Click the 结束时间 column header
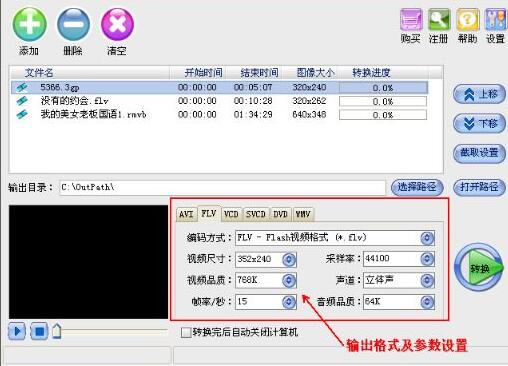Viewport: 508px width, 366px height. 255,72
